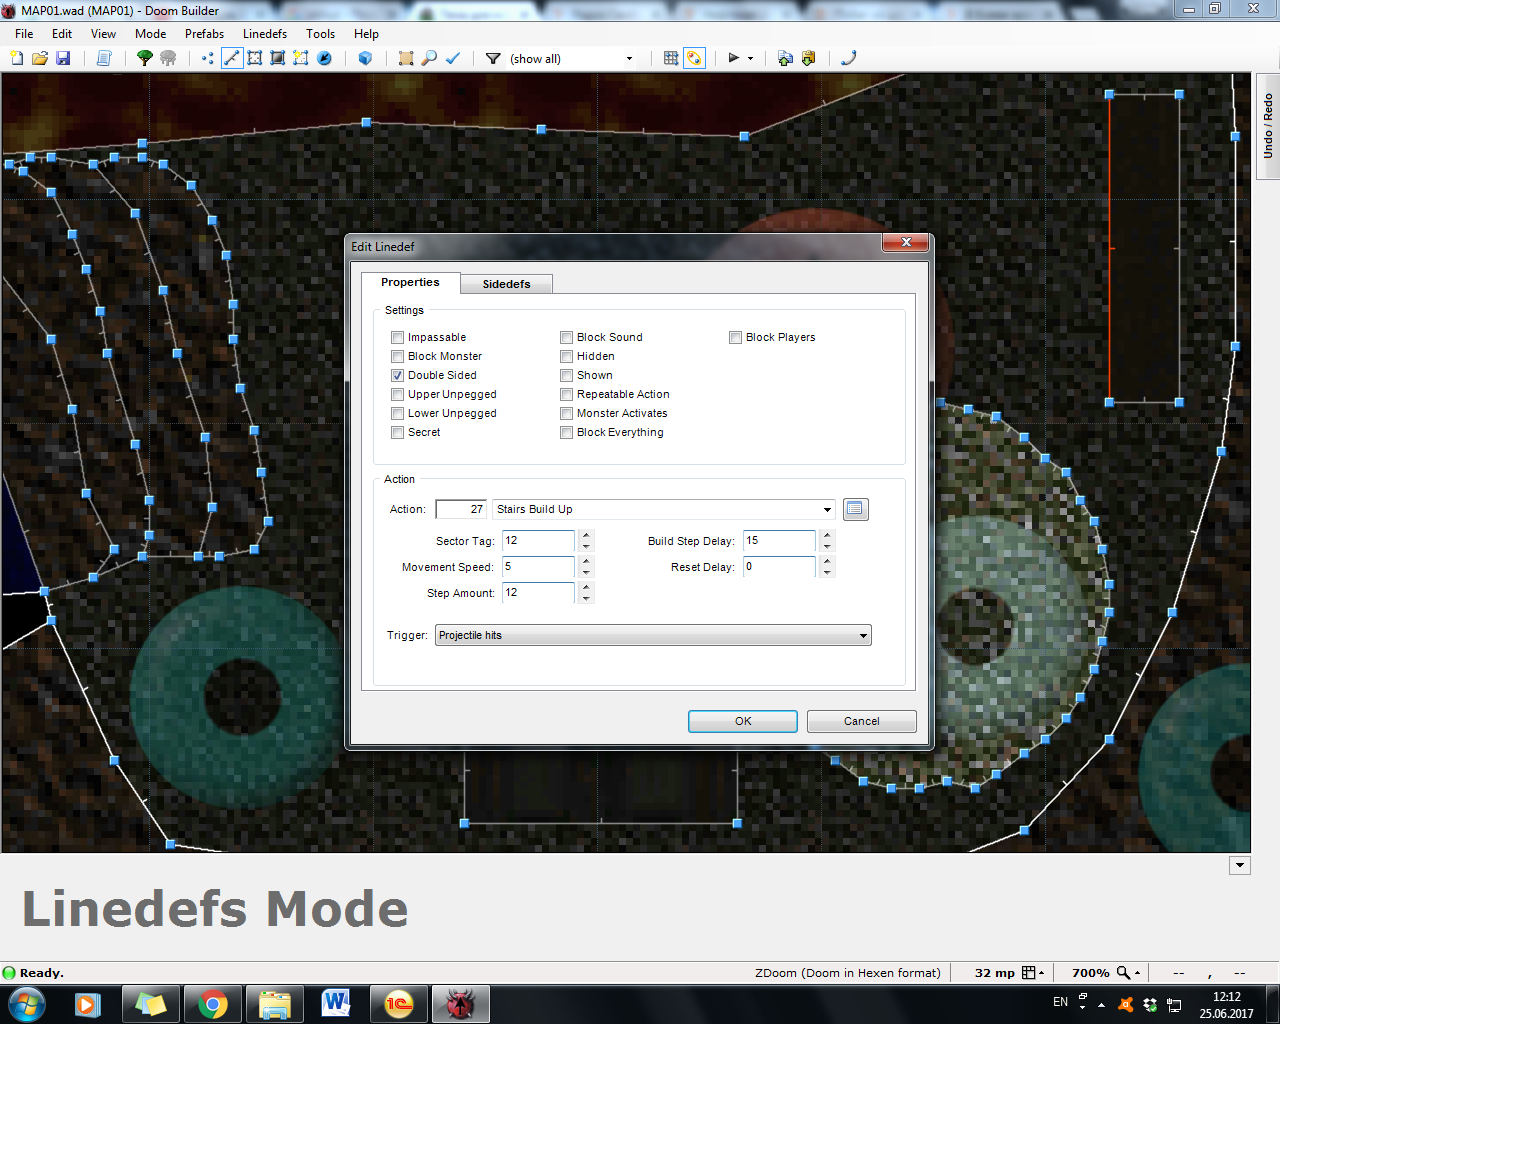Open the File menu
The image size is (1536, 1152).
tap(24, 33)
